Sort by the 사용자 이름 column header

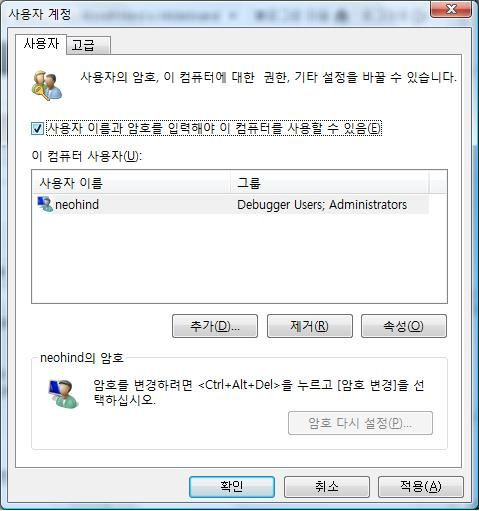tap(131, 182)
